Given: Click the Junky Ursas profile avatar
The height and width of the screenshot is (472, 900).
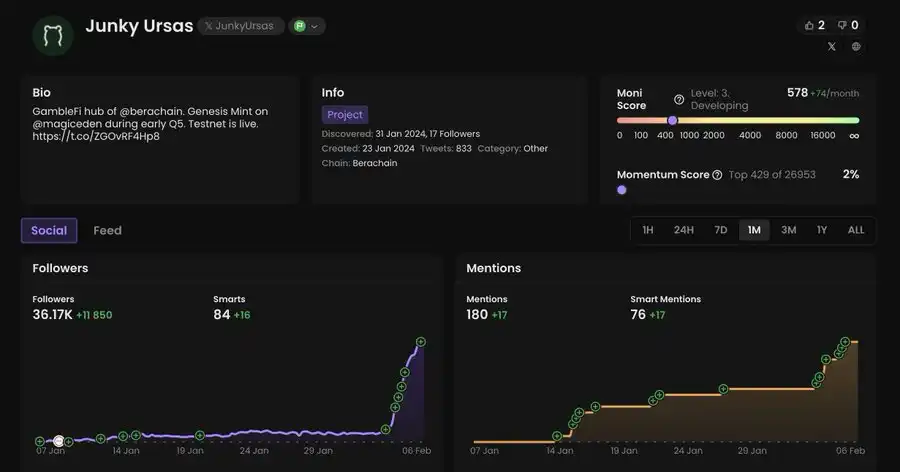Looking at the screenshot, I should pos(53,35).
